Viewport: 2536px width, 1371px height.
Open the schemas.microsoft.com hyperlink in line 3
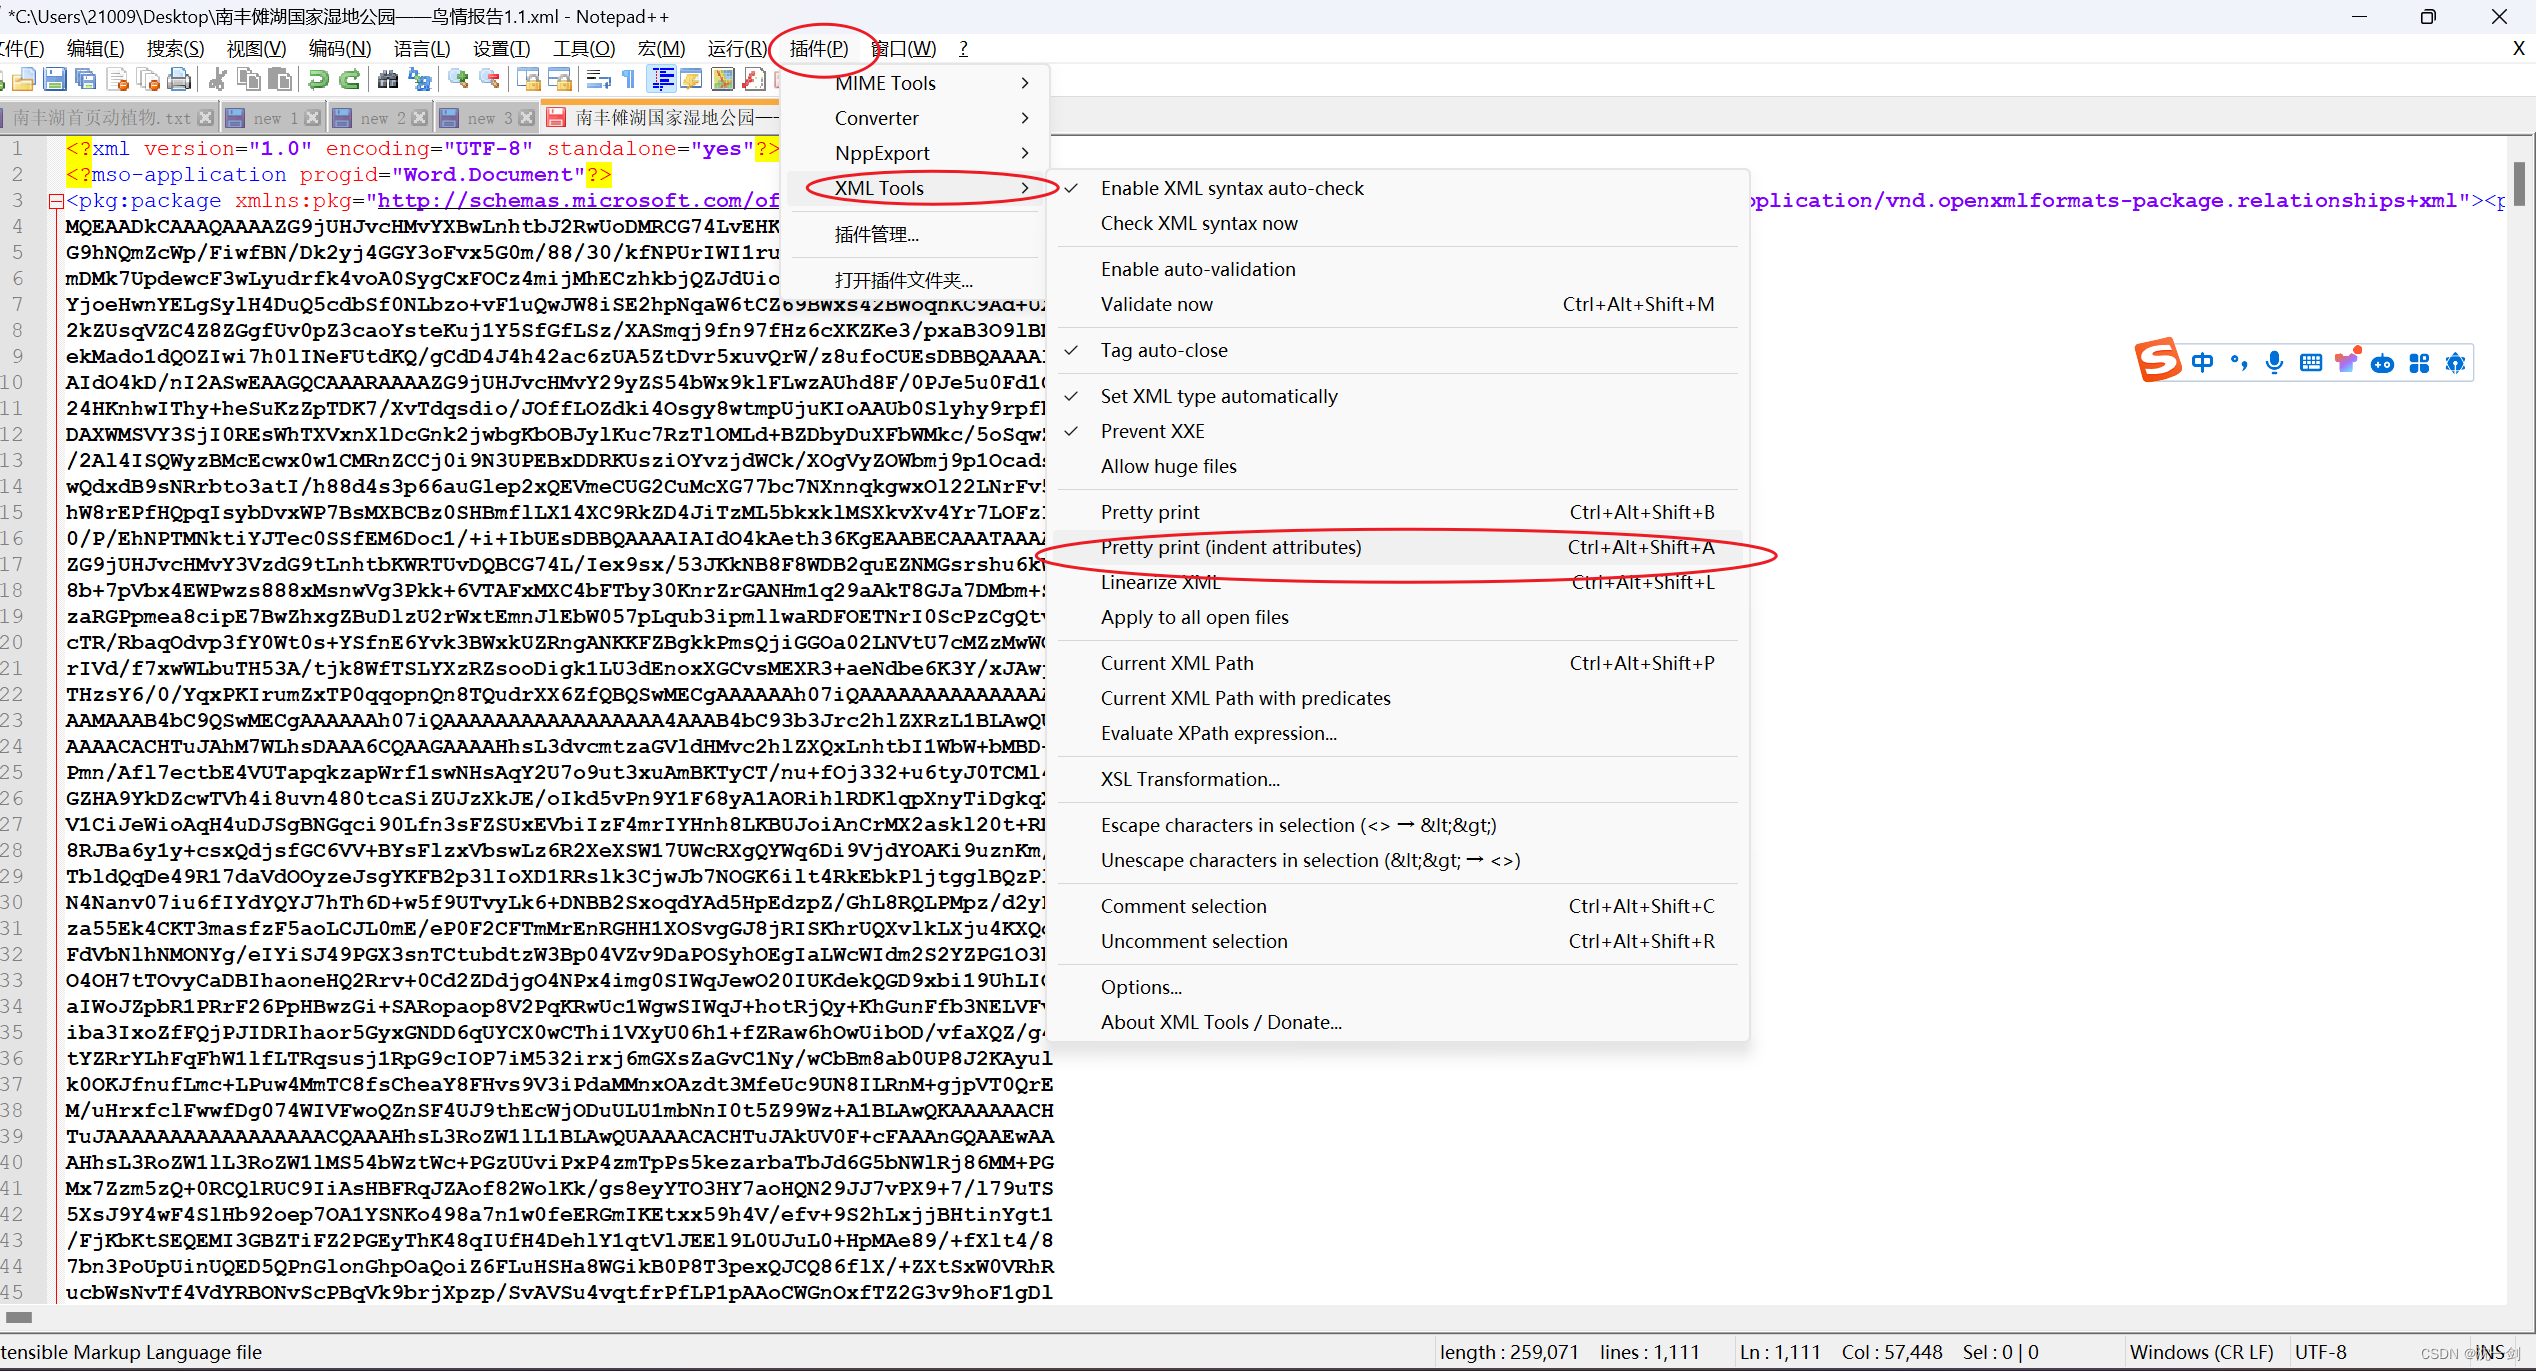tap(575, 201)
